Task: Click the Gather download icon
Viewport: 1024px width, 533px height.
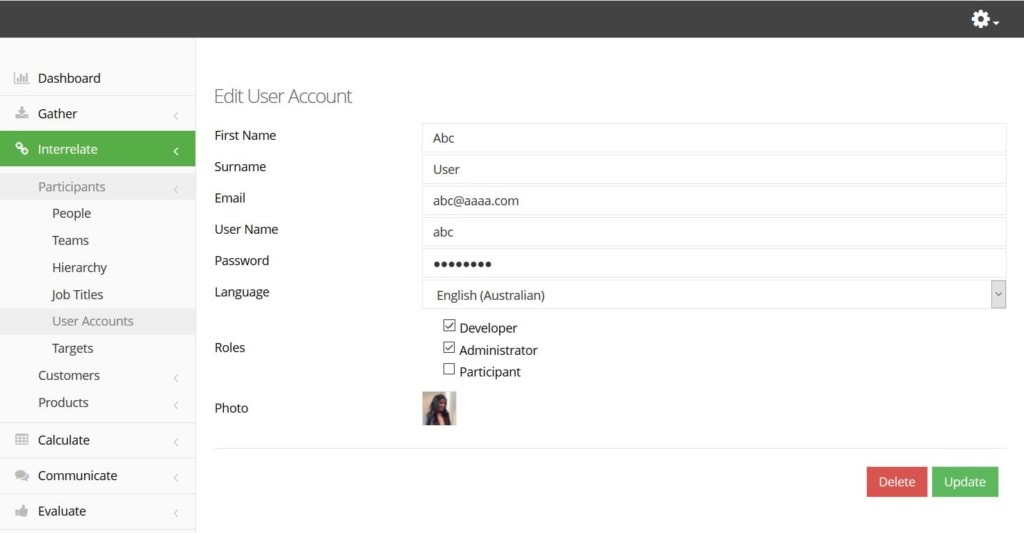Action: tap(22, 112)
